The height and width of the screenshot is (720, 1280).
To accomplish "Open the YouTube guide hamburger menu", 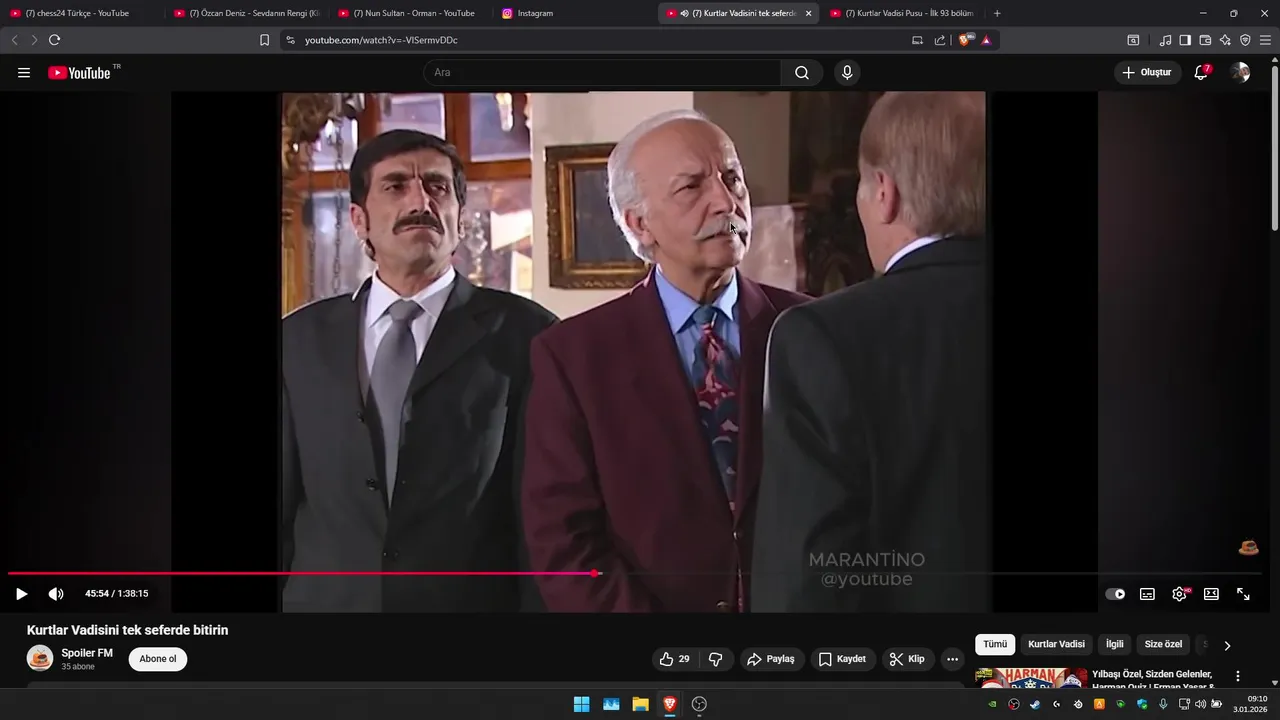I will pyautogui.click(x=24, y=73).
